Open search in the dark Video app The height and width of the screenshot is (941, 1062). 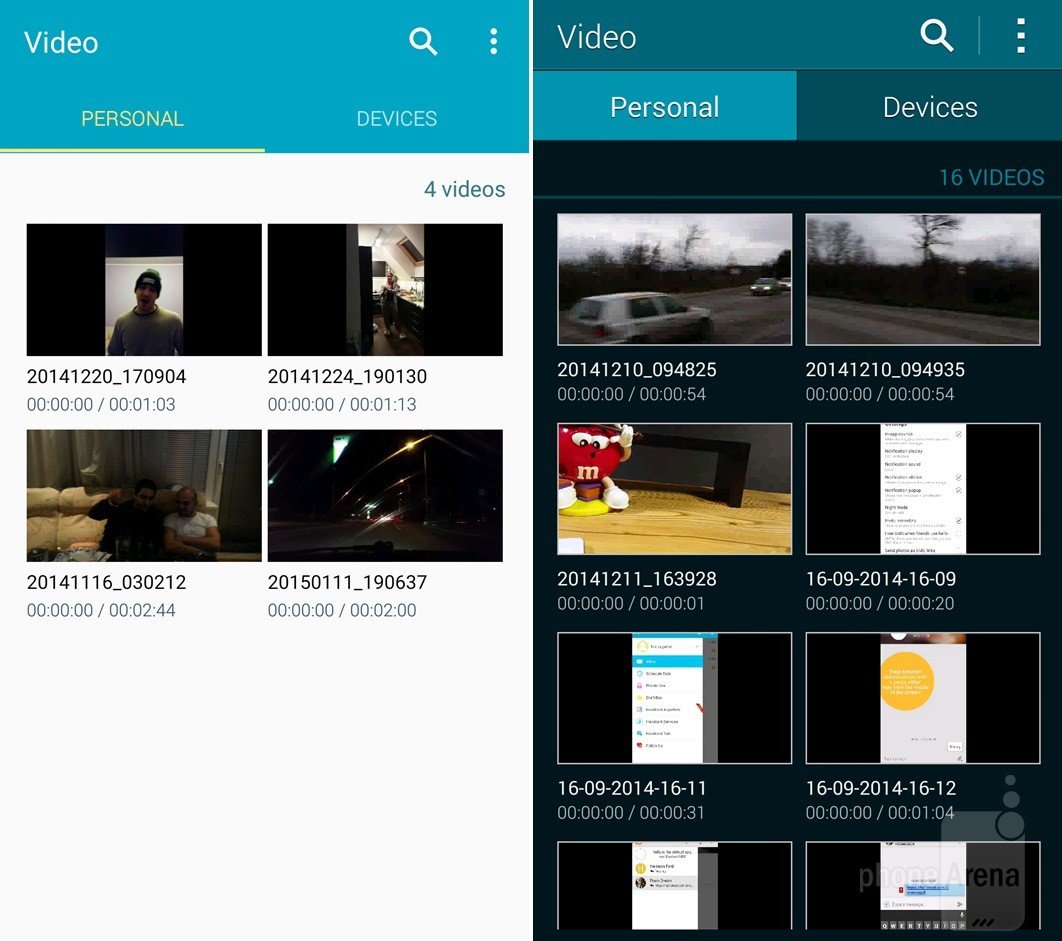pyautogui.click(x=937, y=35)
